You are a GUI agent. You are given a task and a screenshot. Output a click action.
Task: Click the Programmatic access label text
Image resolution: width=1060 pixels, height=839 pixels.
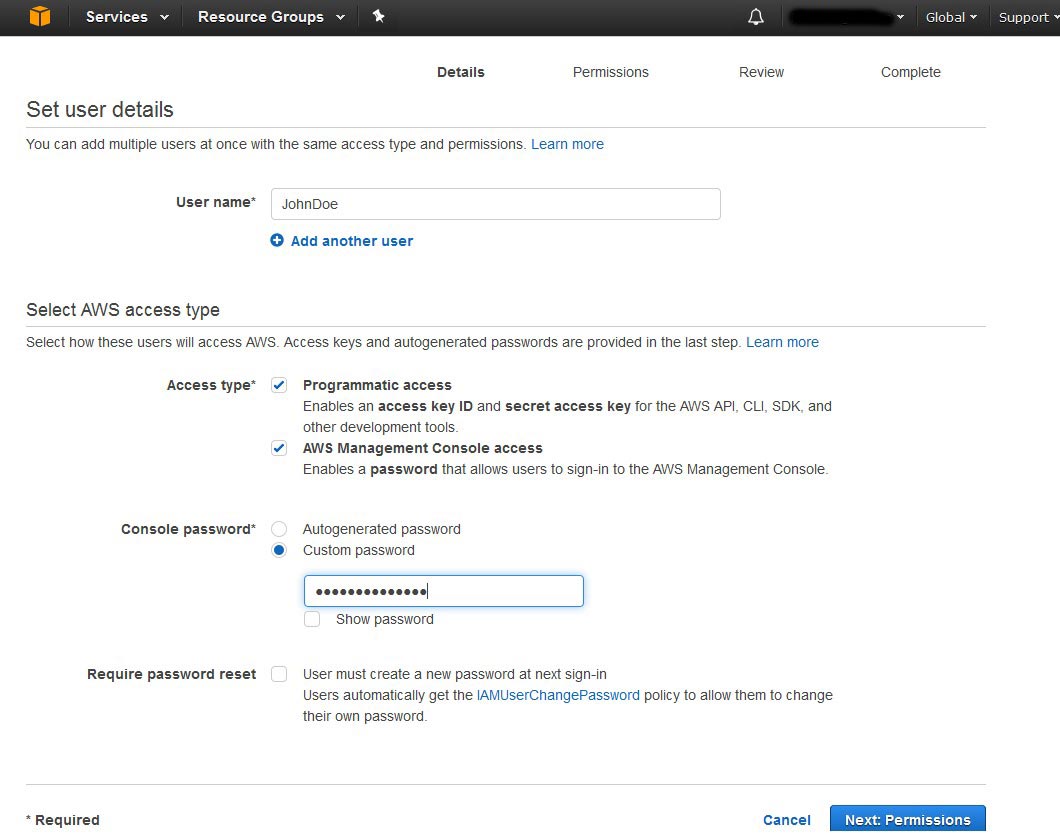click(377, 385)
